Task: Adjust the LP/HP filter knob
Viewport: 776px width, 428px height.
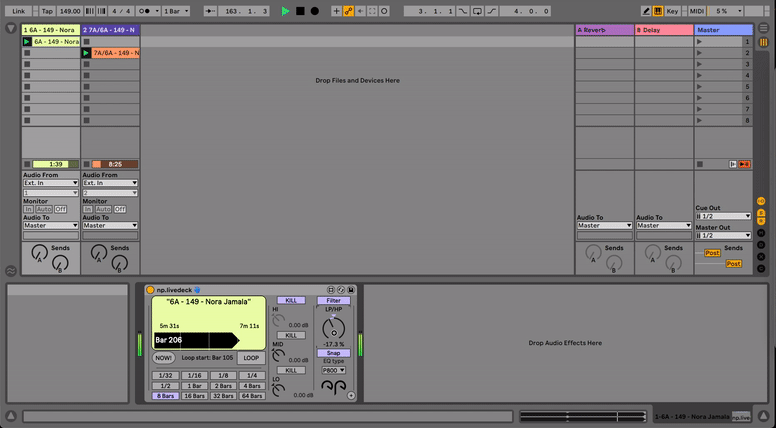Action: tap(333, 328)
